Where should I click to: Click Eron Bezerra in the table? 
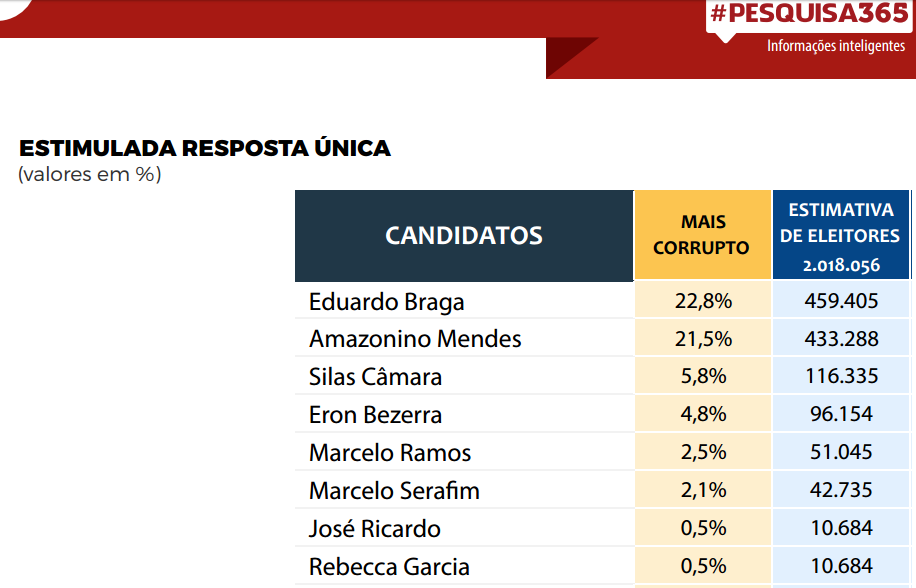(375, 415)
